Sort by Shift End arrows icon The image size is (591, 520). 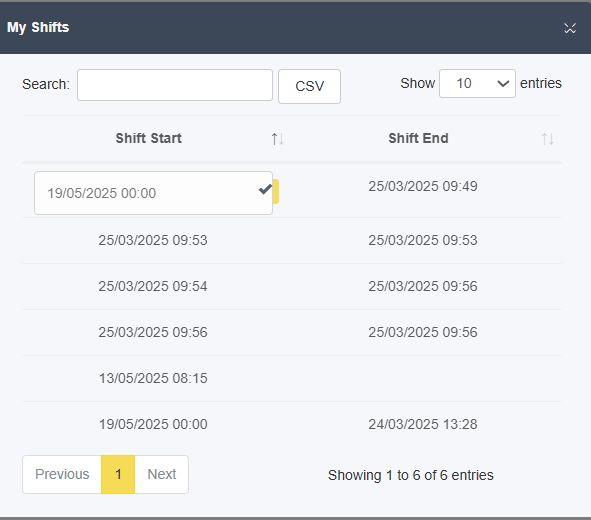548,139
